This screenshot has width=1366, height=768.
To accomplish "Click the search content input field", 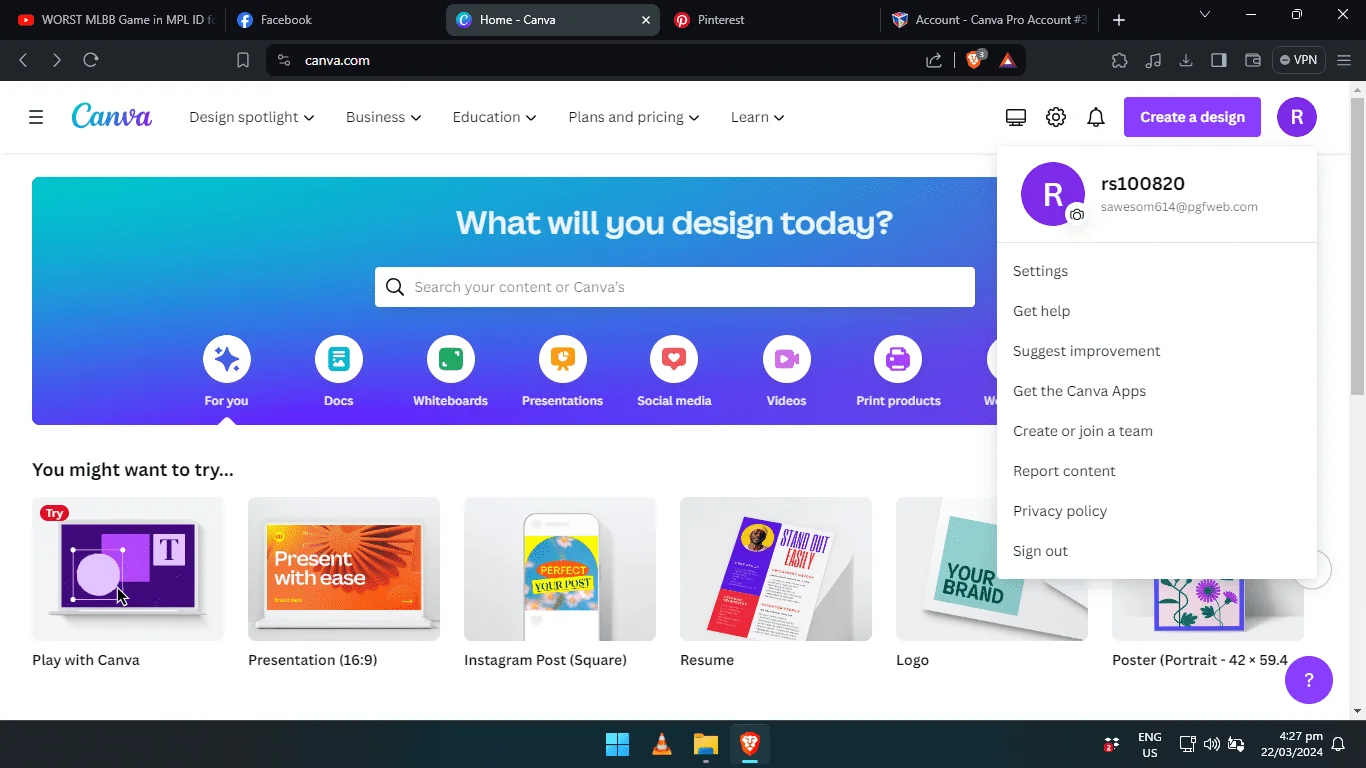I will pos(675,287).
